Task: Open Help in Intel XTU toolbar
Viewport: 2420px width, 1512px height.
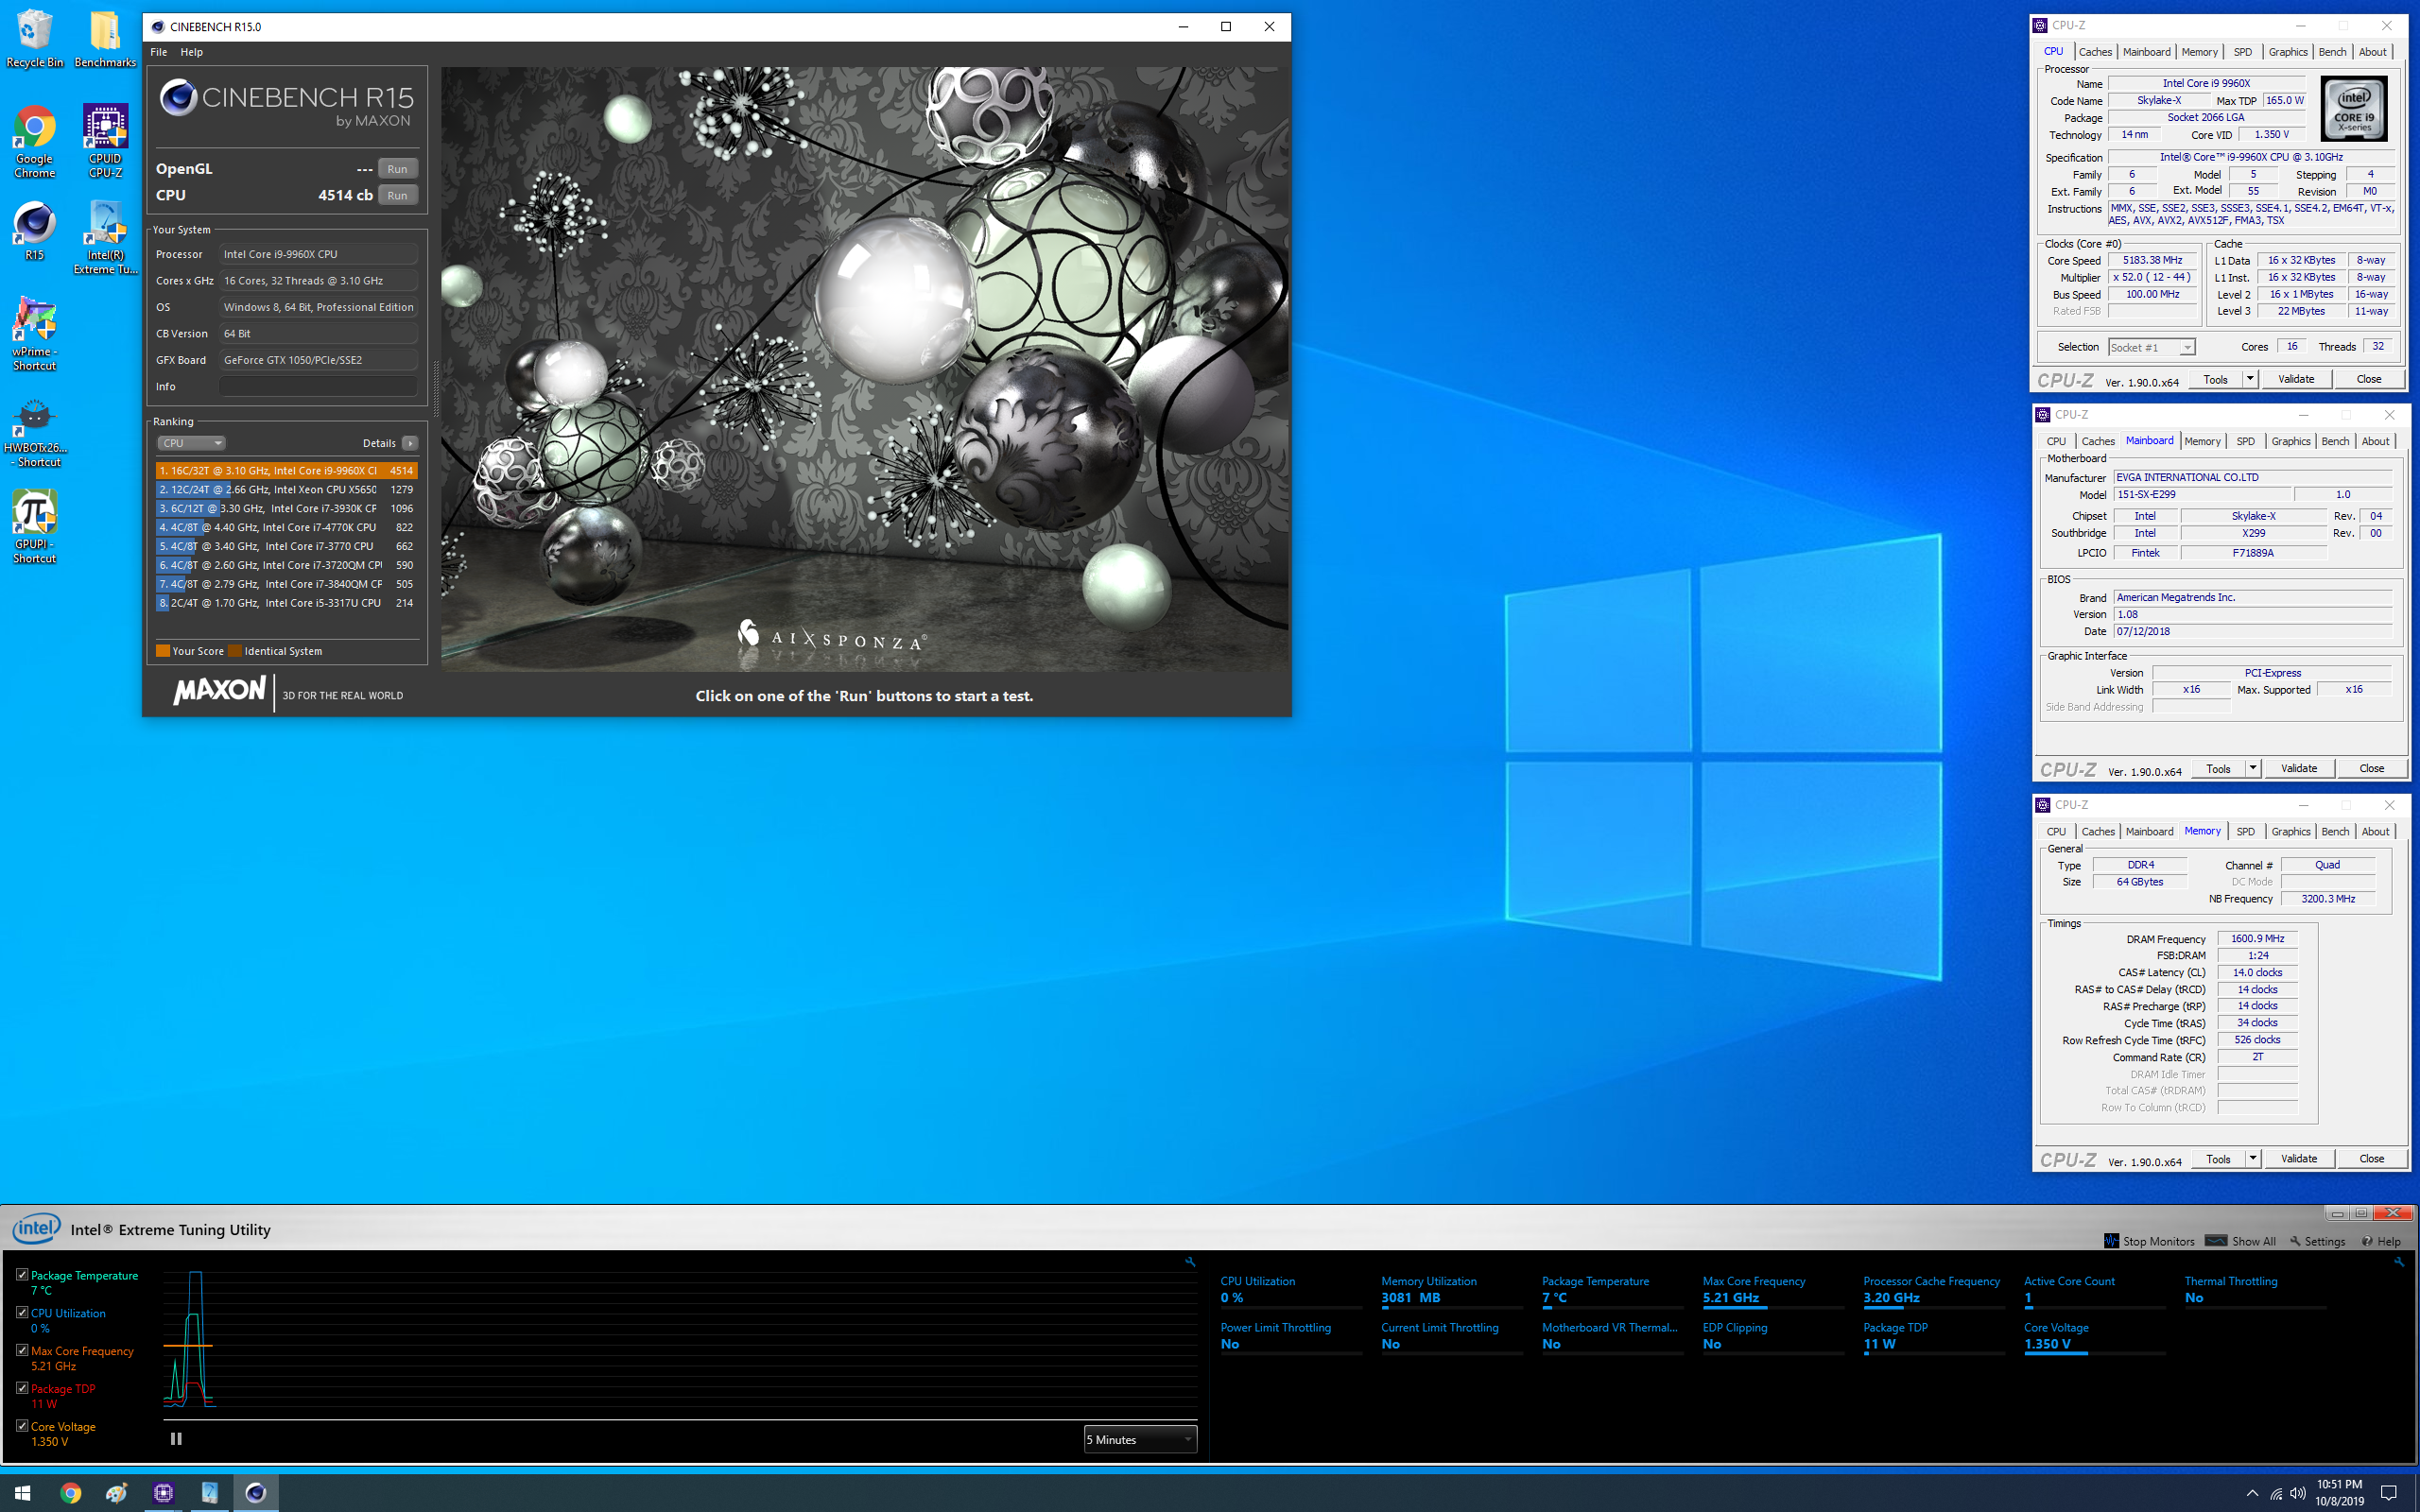Action: 2381,1241
